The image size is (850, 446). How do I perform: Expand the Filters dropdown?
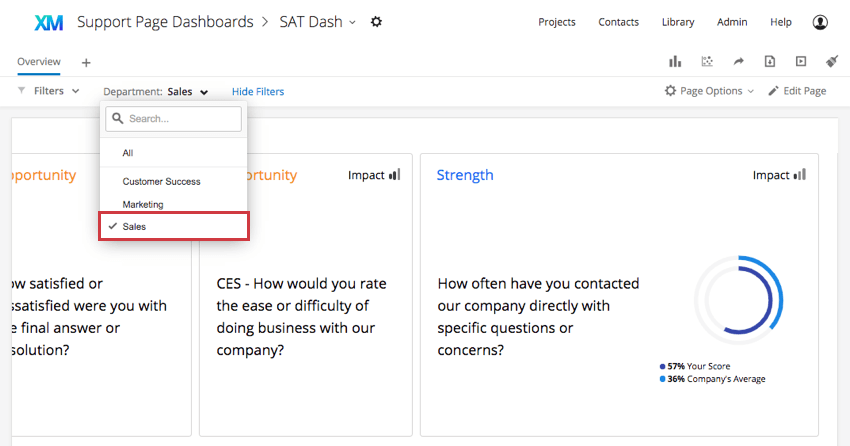pos(49,91)
